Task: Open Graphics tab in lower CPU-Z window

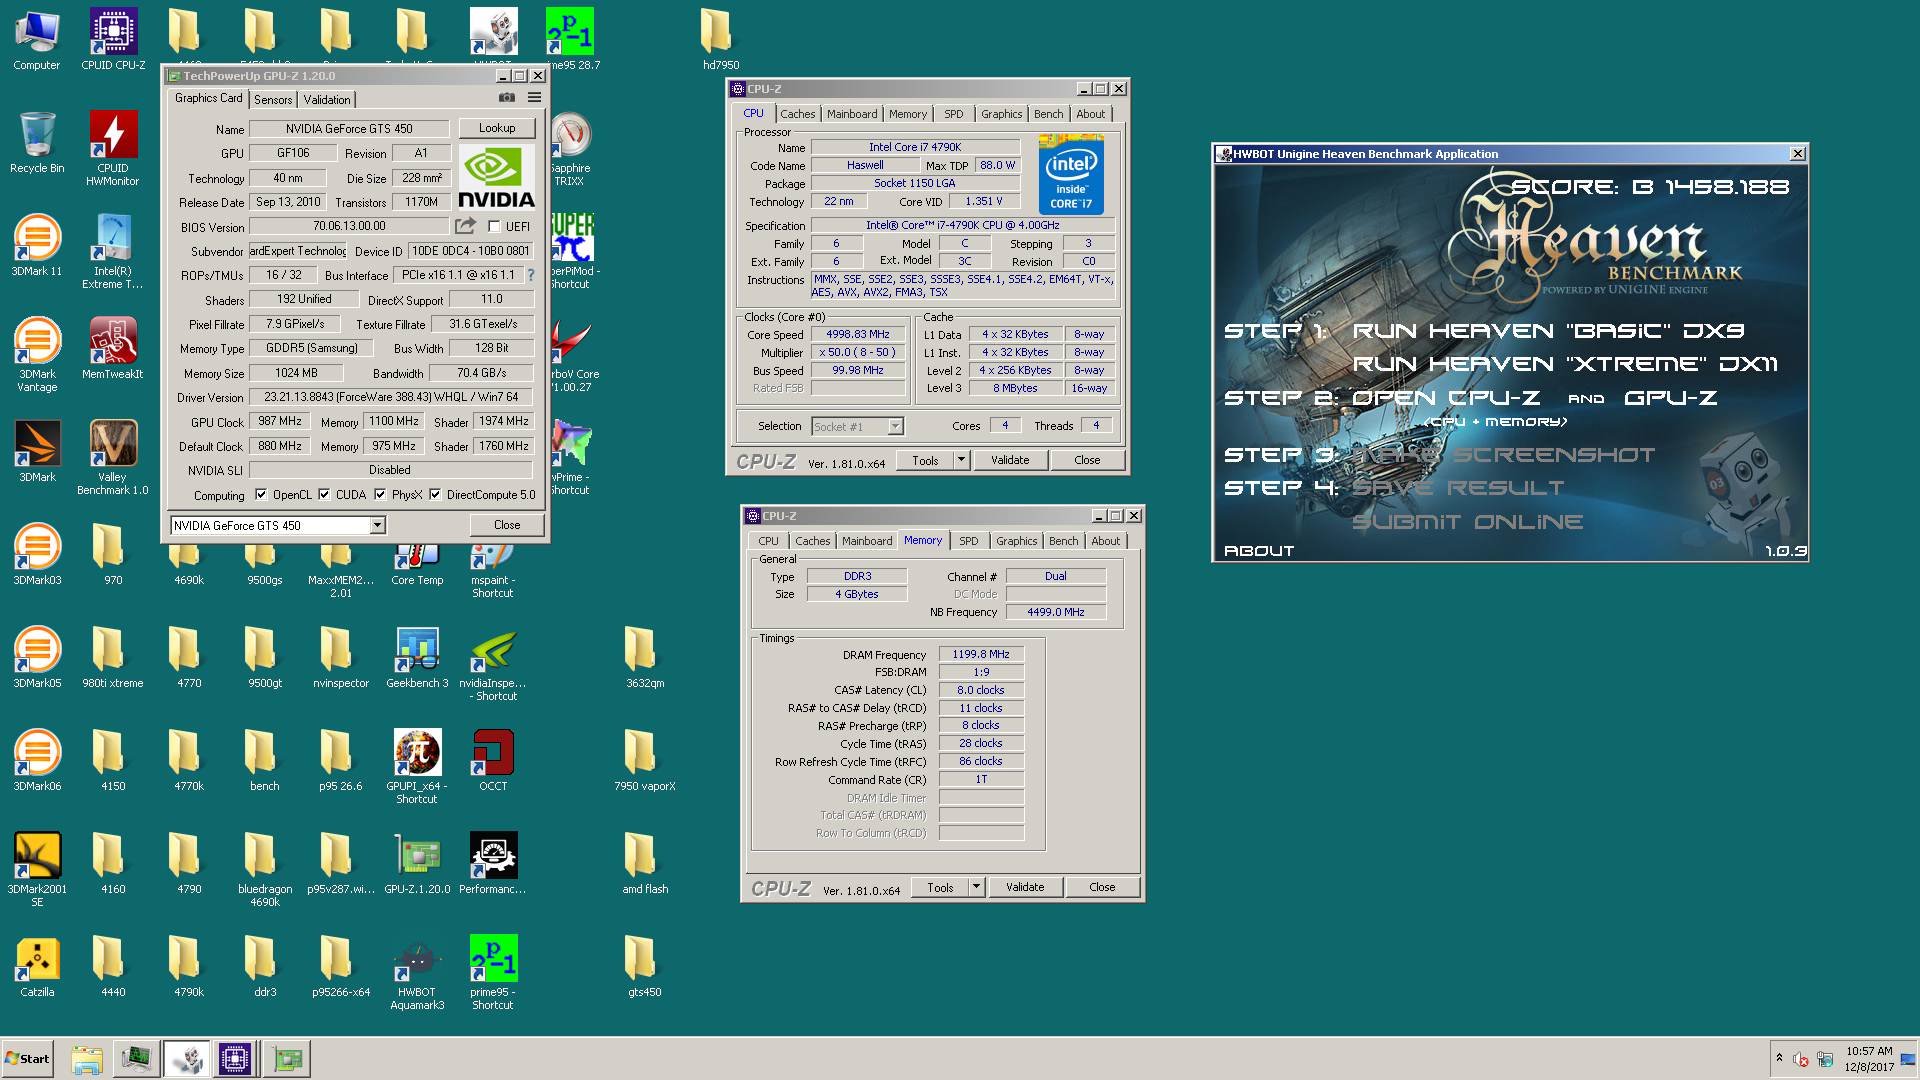Action: tap(1016, 541)
